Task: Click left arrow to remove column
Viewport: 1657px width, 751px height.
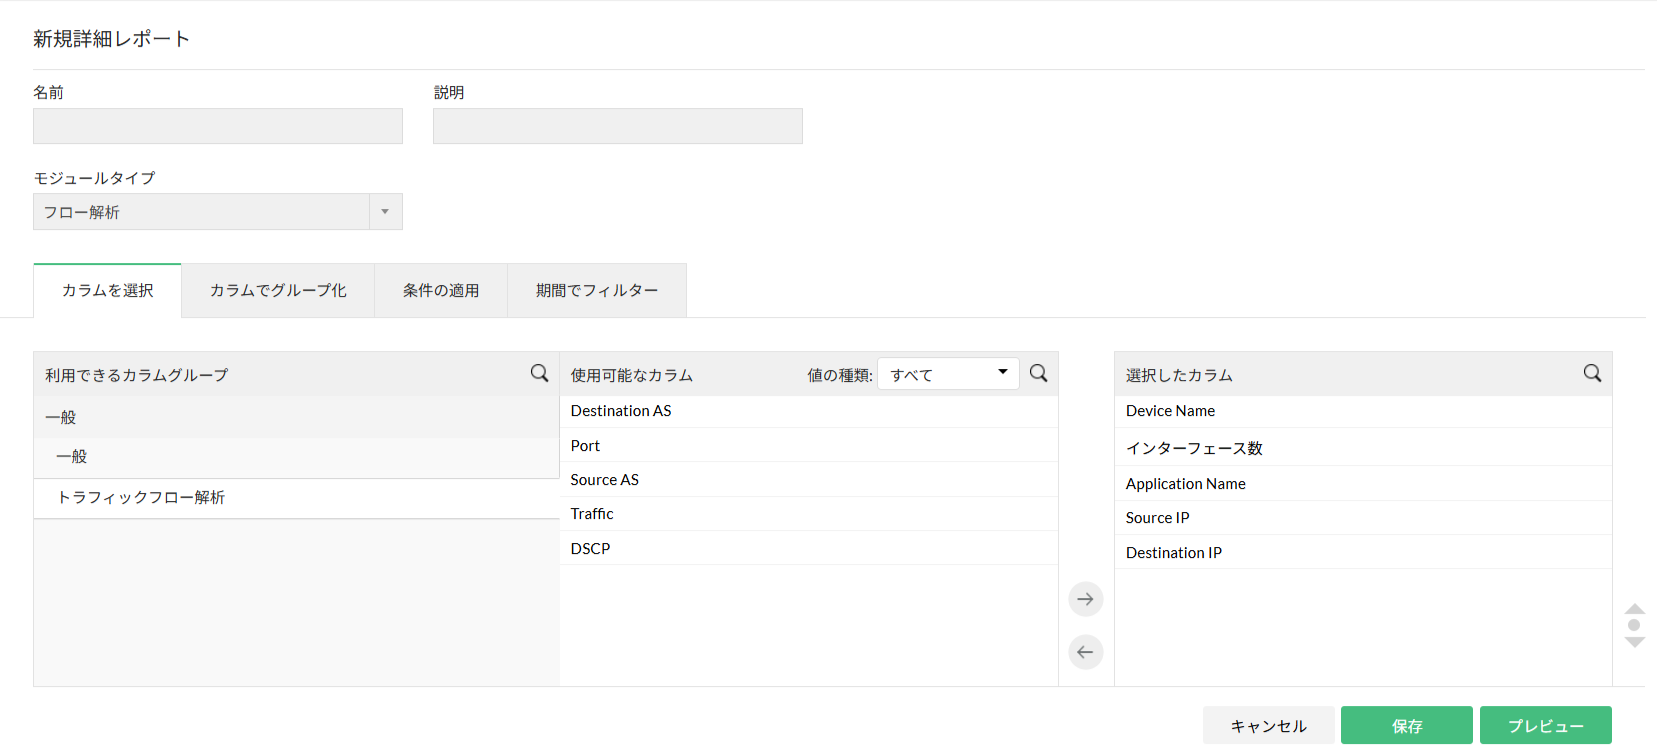Action: 1085,652
